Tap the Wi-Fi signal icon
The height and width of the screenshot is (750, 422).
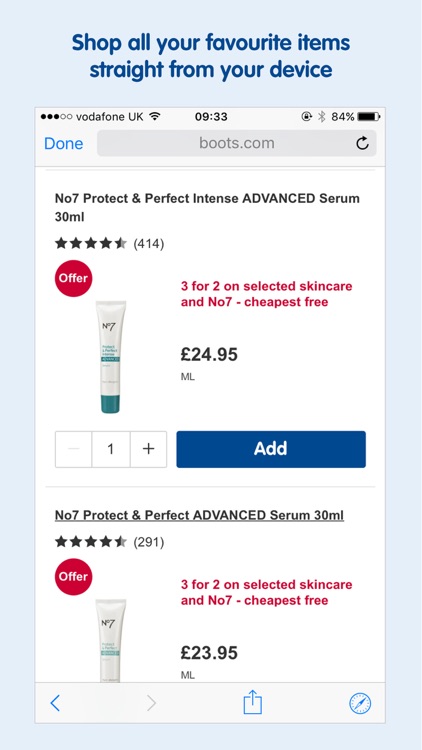pyautogui.click(x=154, y=116)
